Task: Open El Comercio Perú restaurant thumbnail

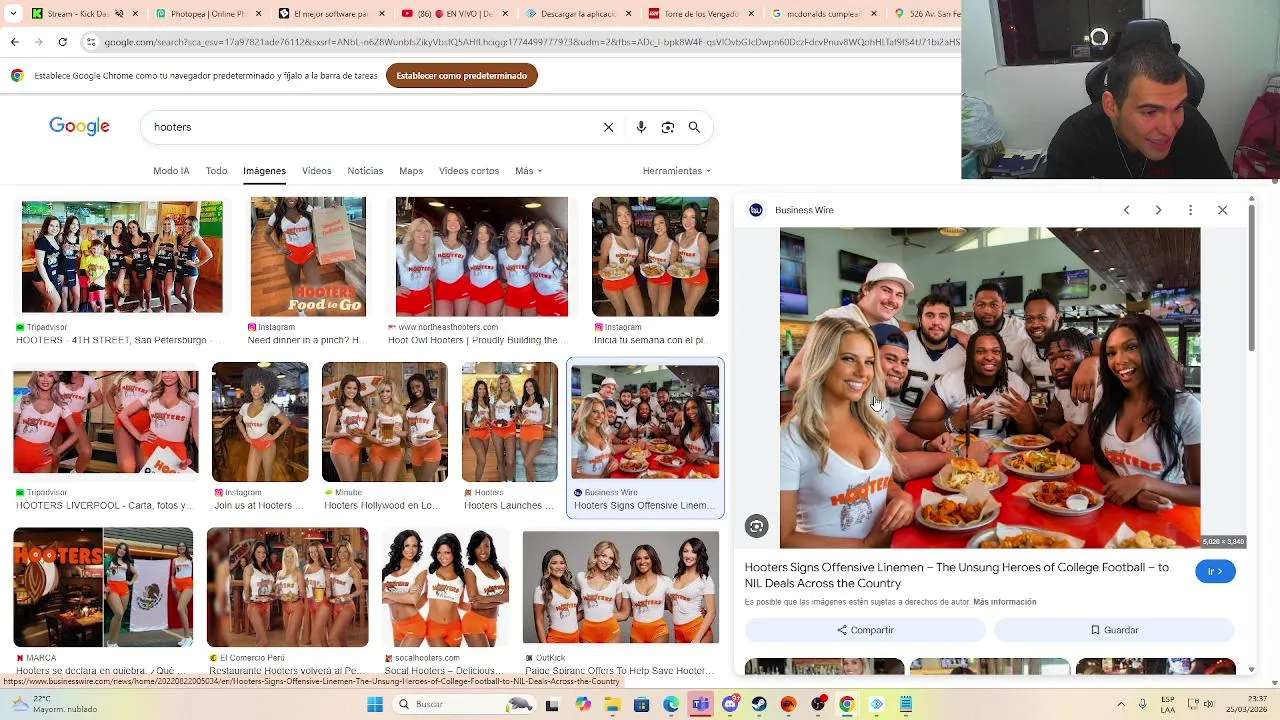Action: [287, 587]
